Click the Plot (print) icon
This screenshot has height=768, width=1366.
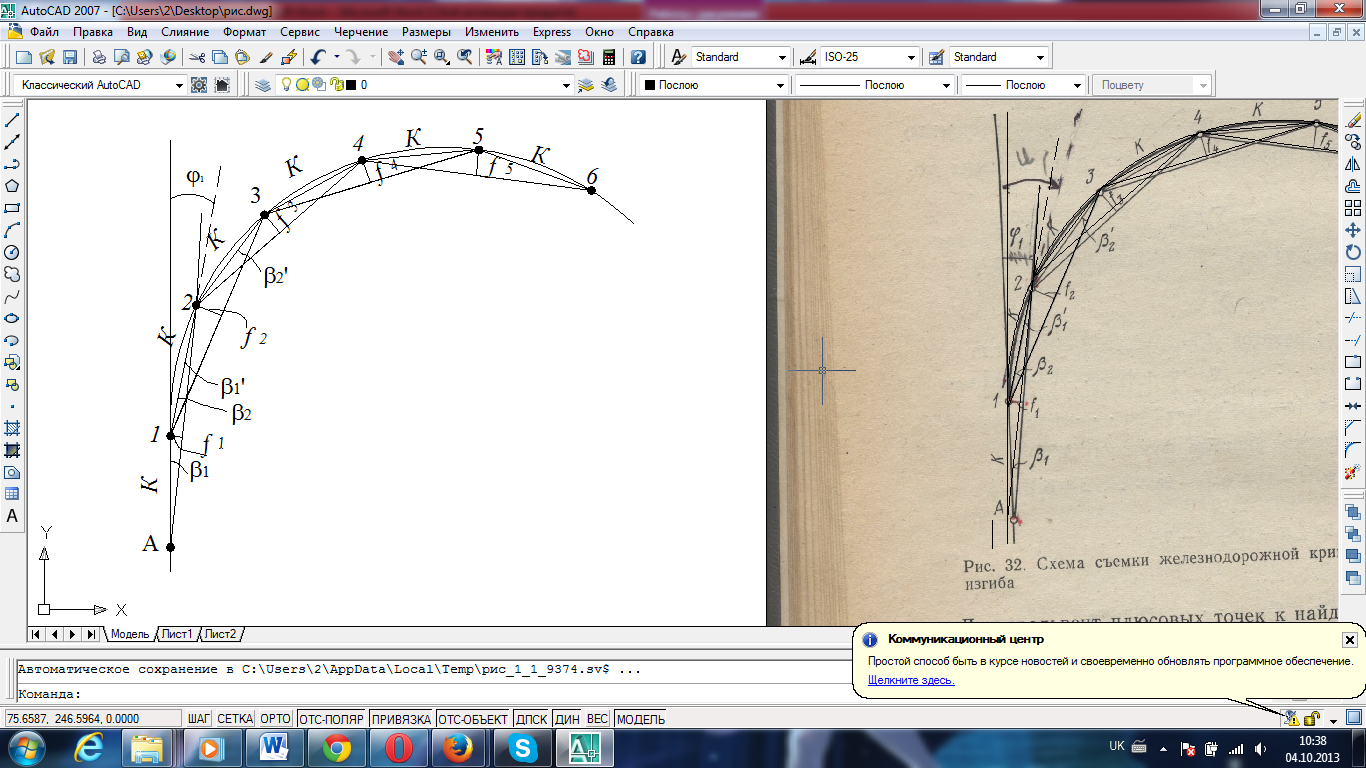tap(99, 57)
